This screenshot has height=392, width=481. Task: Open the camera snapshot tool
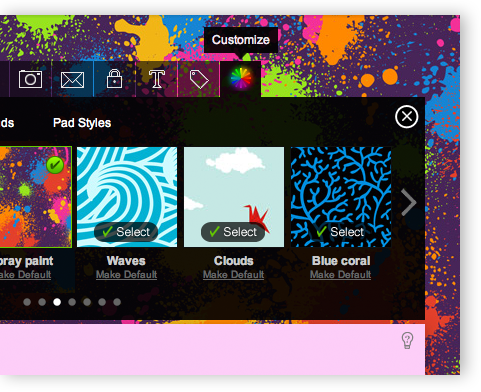[x=30, y=79]
